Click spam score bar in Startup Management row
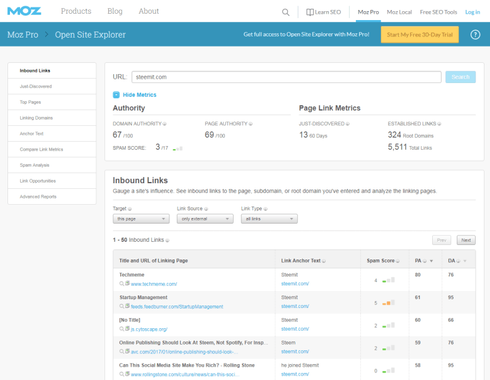 (388, 303)
